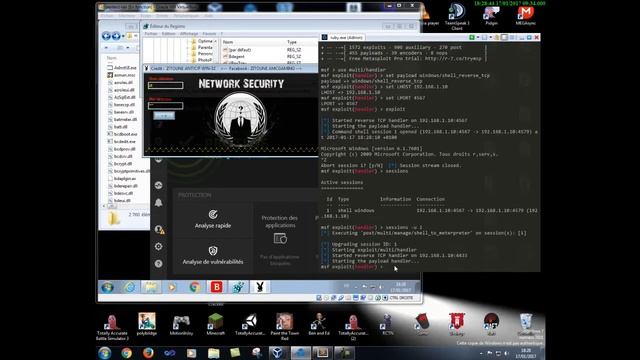640x360 pixels.
Task: Open the Pidgin desktop shortcut
Action: 491,16
